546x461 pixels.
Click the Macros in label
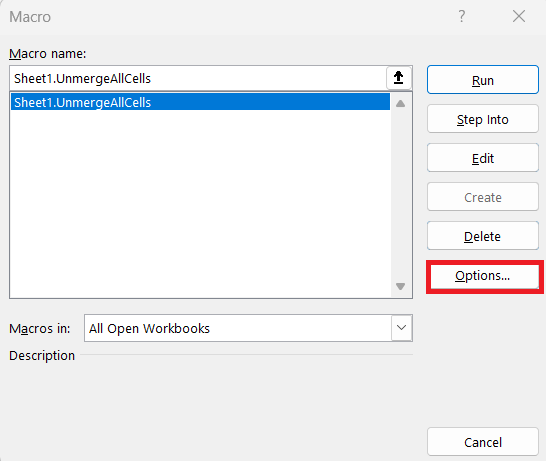[x=40, y=328]
